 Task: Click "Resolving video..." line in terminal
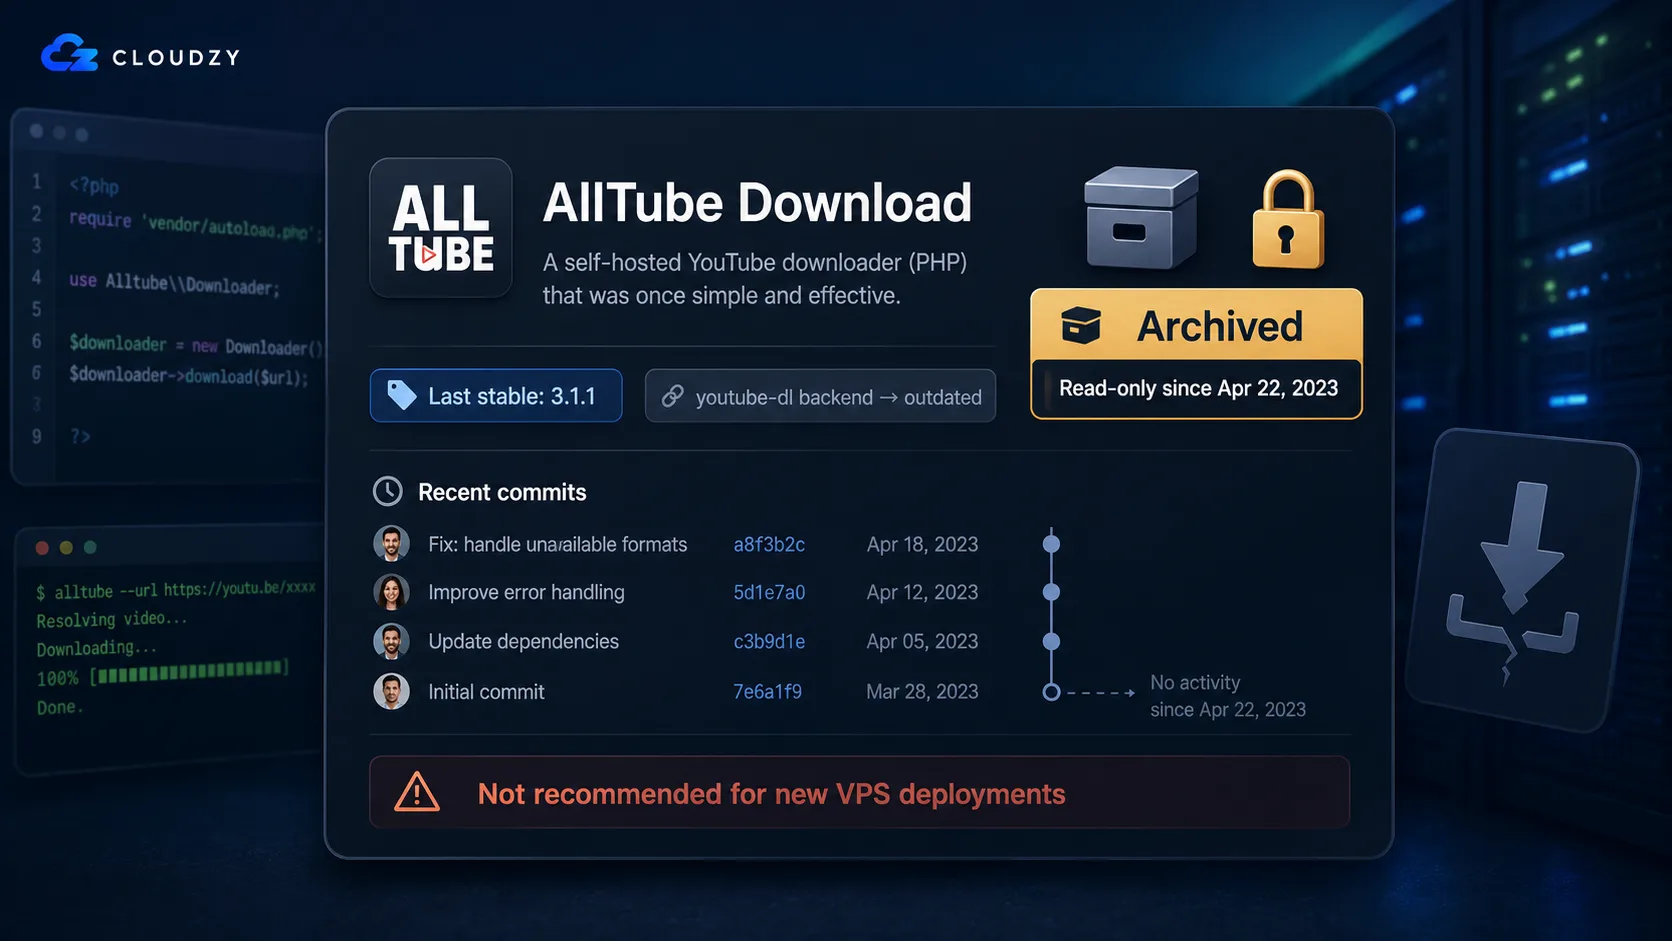pos(112,619)
